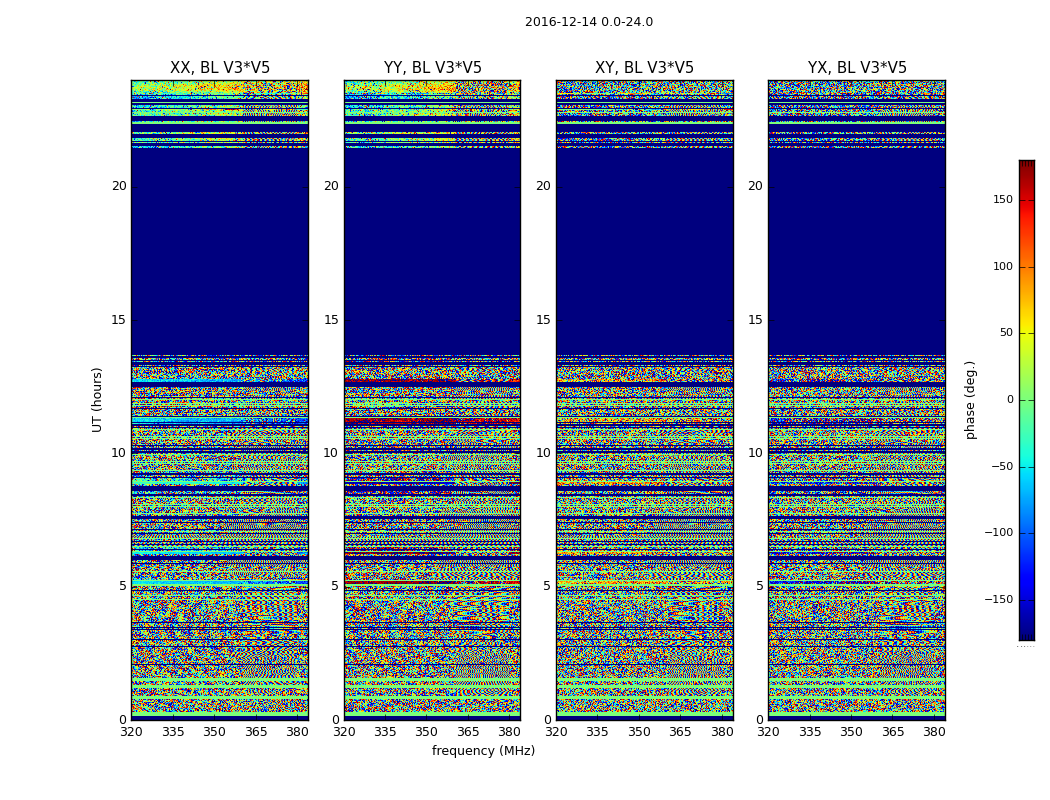Click the colorbar tick label '150'

coord(1003,199)
